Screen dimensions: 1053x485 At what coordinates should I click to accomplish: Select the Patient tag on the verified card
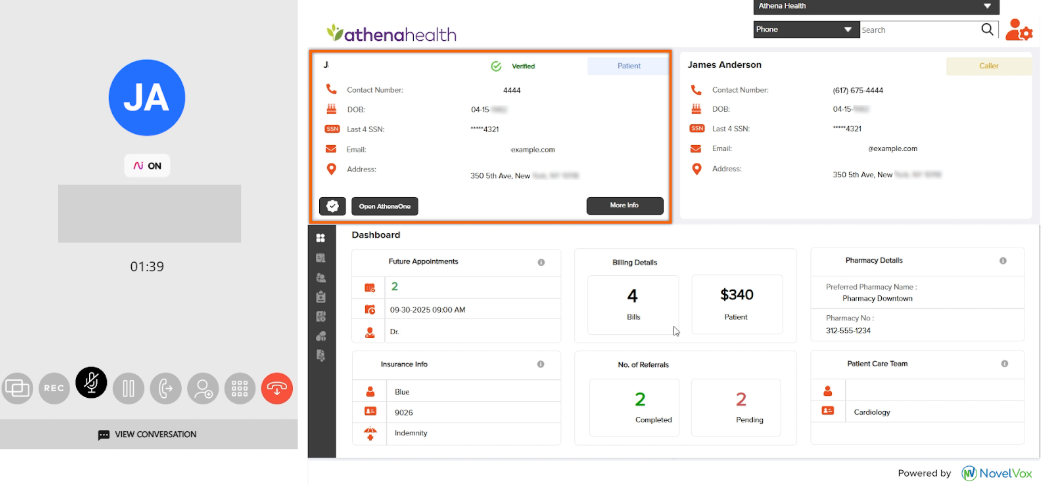(629, 66)
